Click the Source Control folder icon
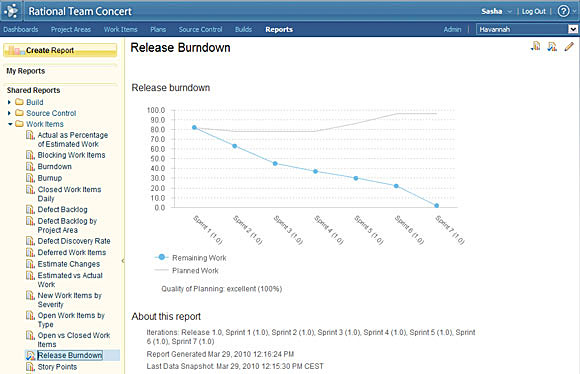This screenshot has height=374, width=580. (19, 113)
